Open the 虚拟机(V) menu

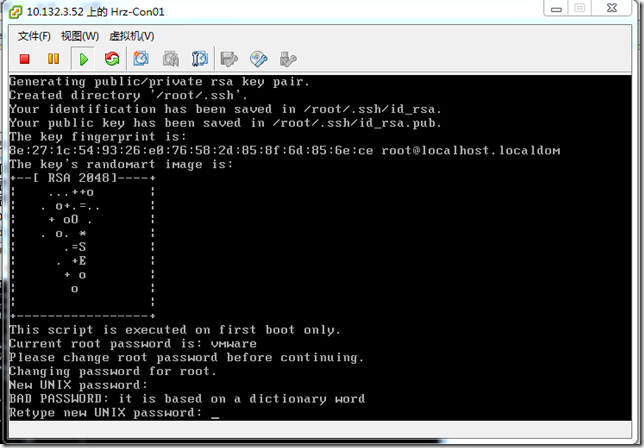pyautogui.click(x=131, y=36)
